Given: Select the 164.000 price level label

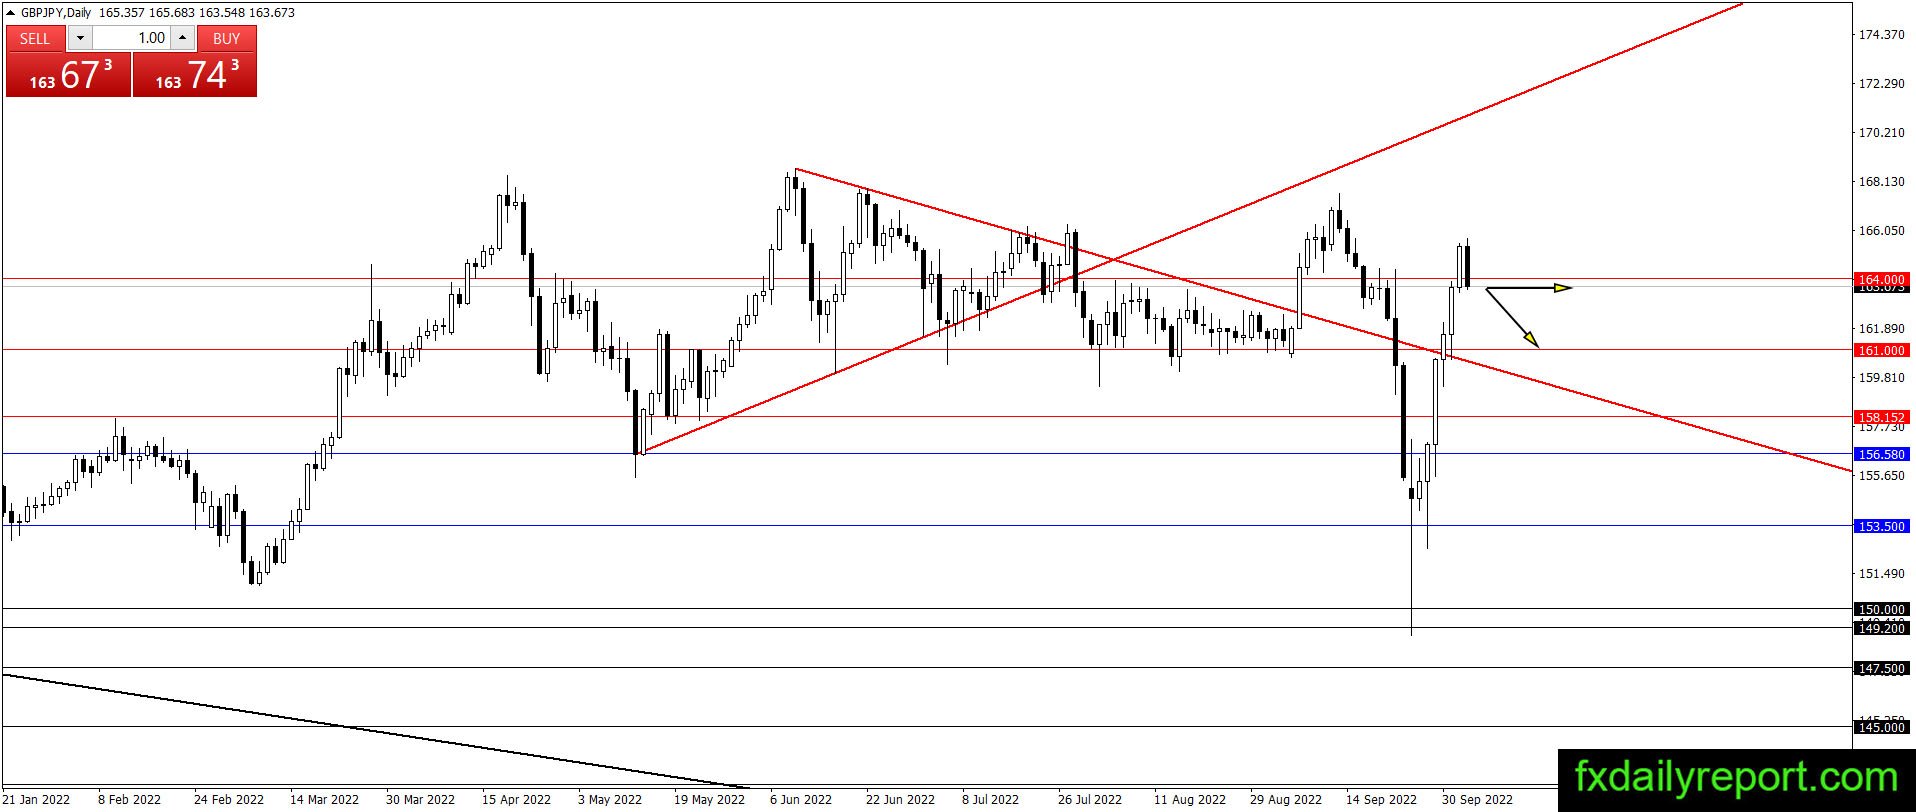Looking at the screenshot, I should [1881, 279].
